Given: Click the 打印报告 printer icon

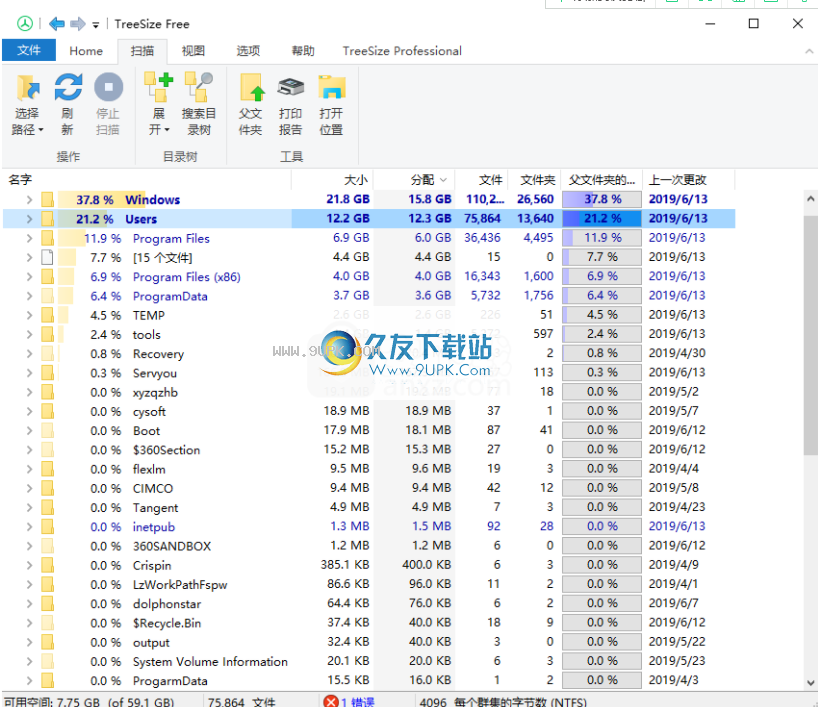Looking at the screenshot, I should point(291,87).
